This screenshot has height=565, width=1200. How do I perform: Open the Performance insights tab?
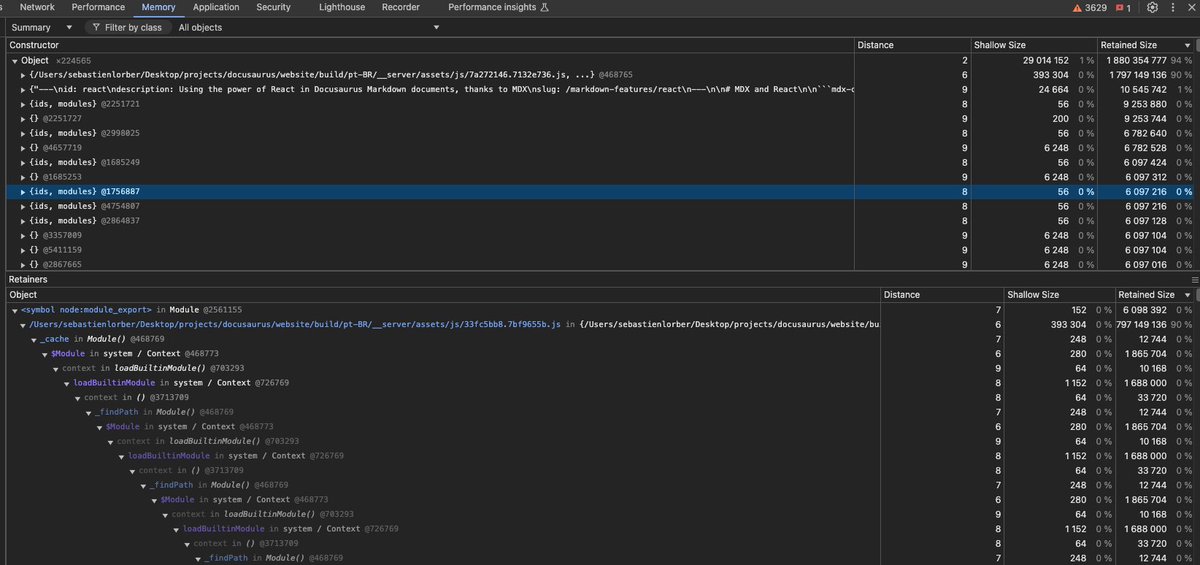(499, 7)
